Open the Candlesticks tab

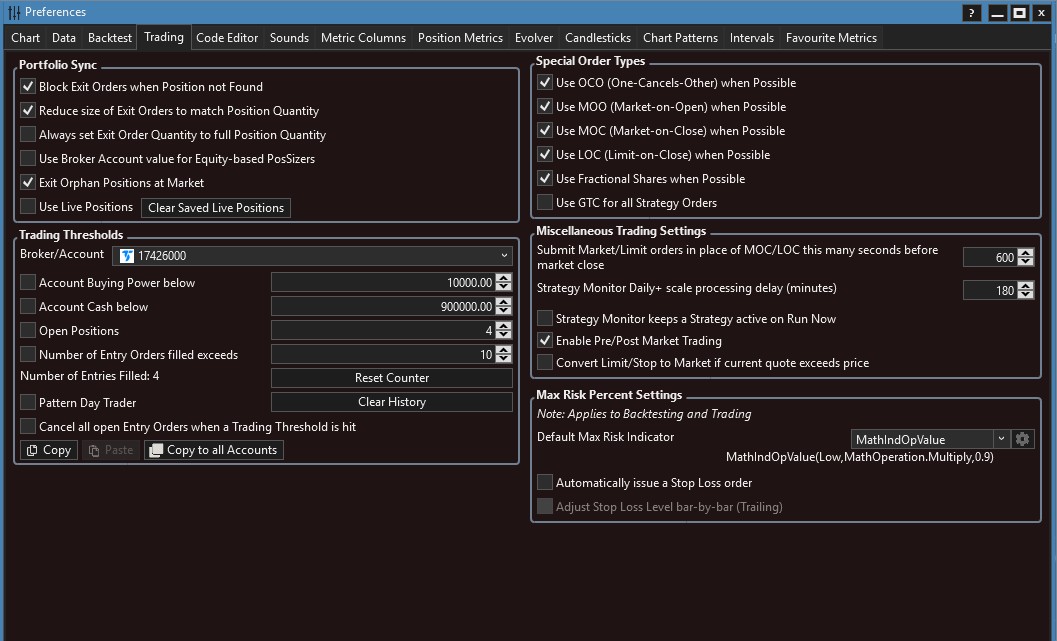[x=598, y=38]
